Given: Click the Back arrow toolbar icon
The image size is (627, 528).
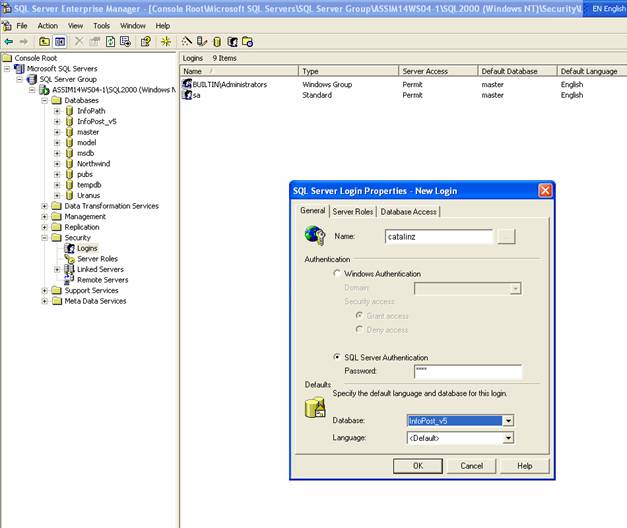Looking at the screenshot, I should pos(9,42).
